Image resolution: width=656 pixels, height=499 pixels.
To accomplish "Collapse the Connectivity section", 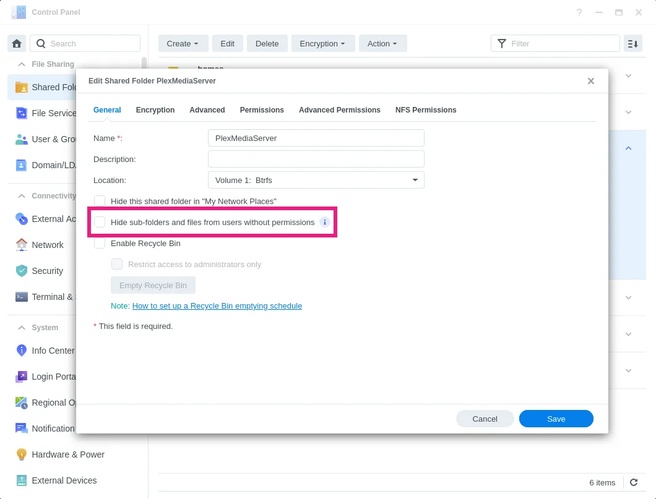I will 21,196.
